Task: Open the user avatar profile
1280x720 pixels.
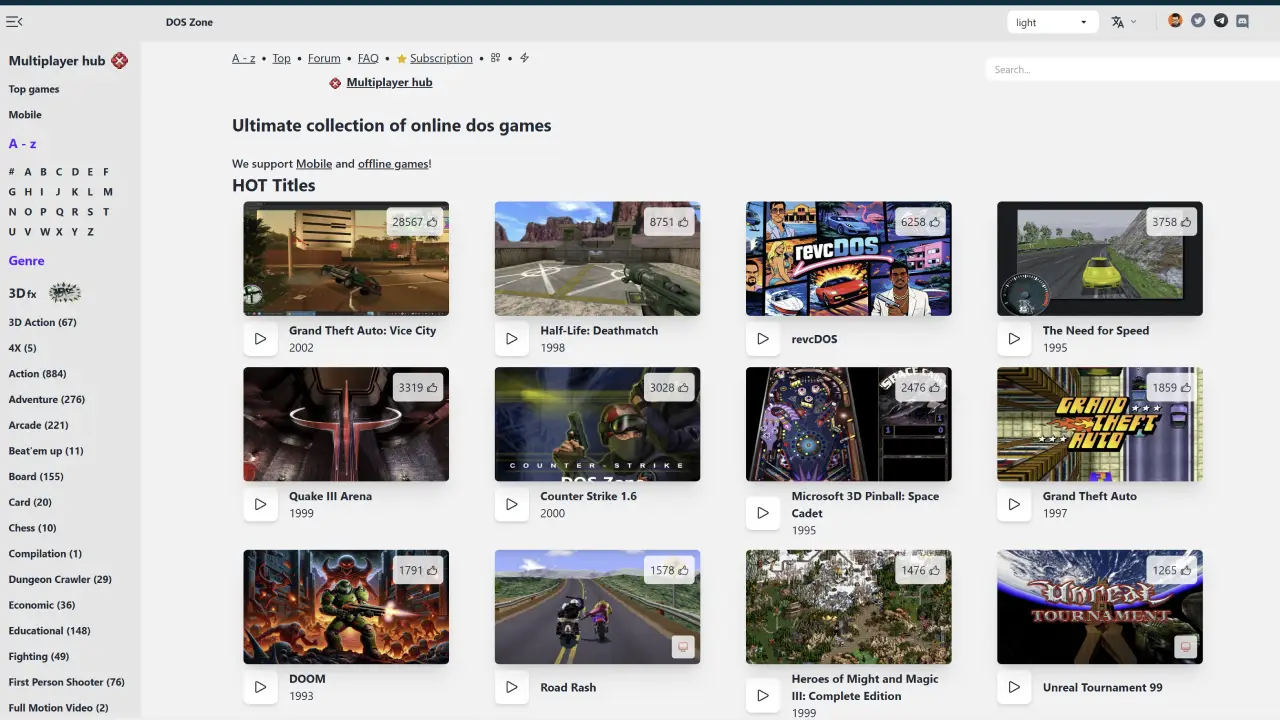Action: pos(1175,21)
